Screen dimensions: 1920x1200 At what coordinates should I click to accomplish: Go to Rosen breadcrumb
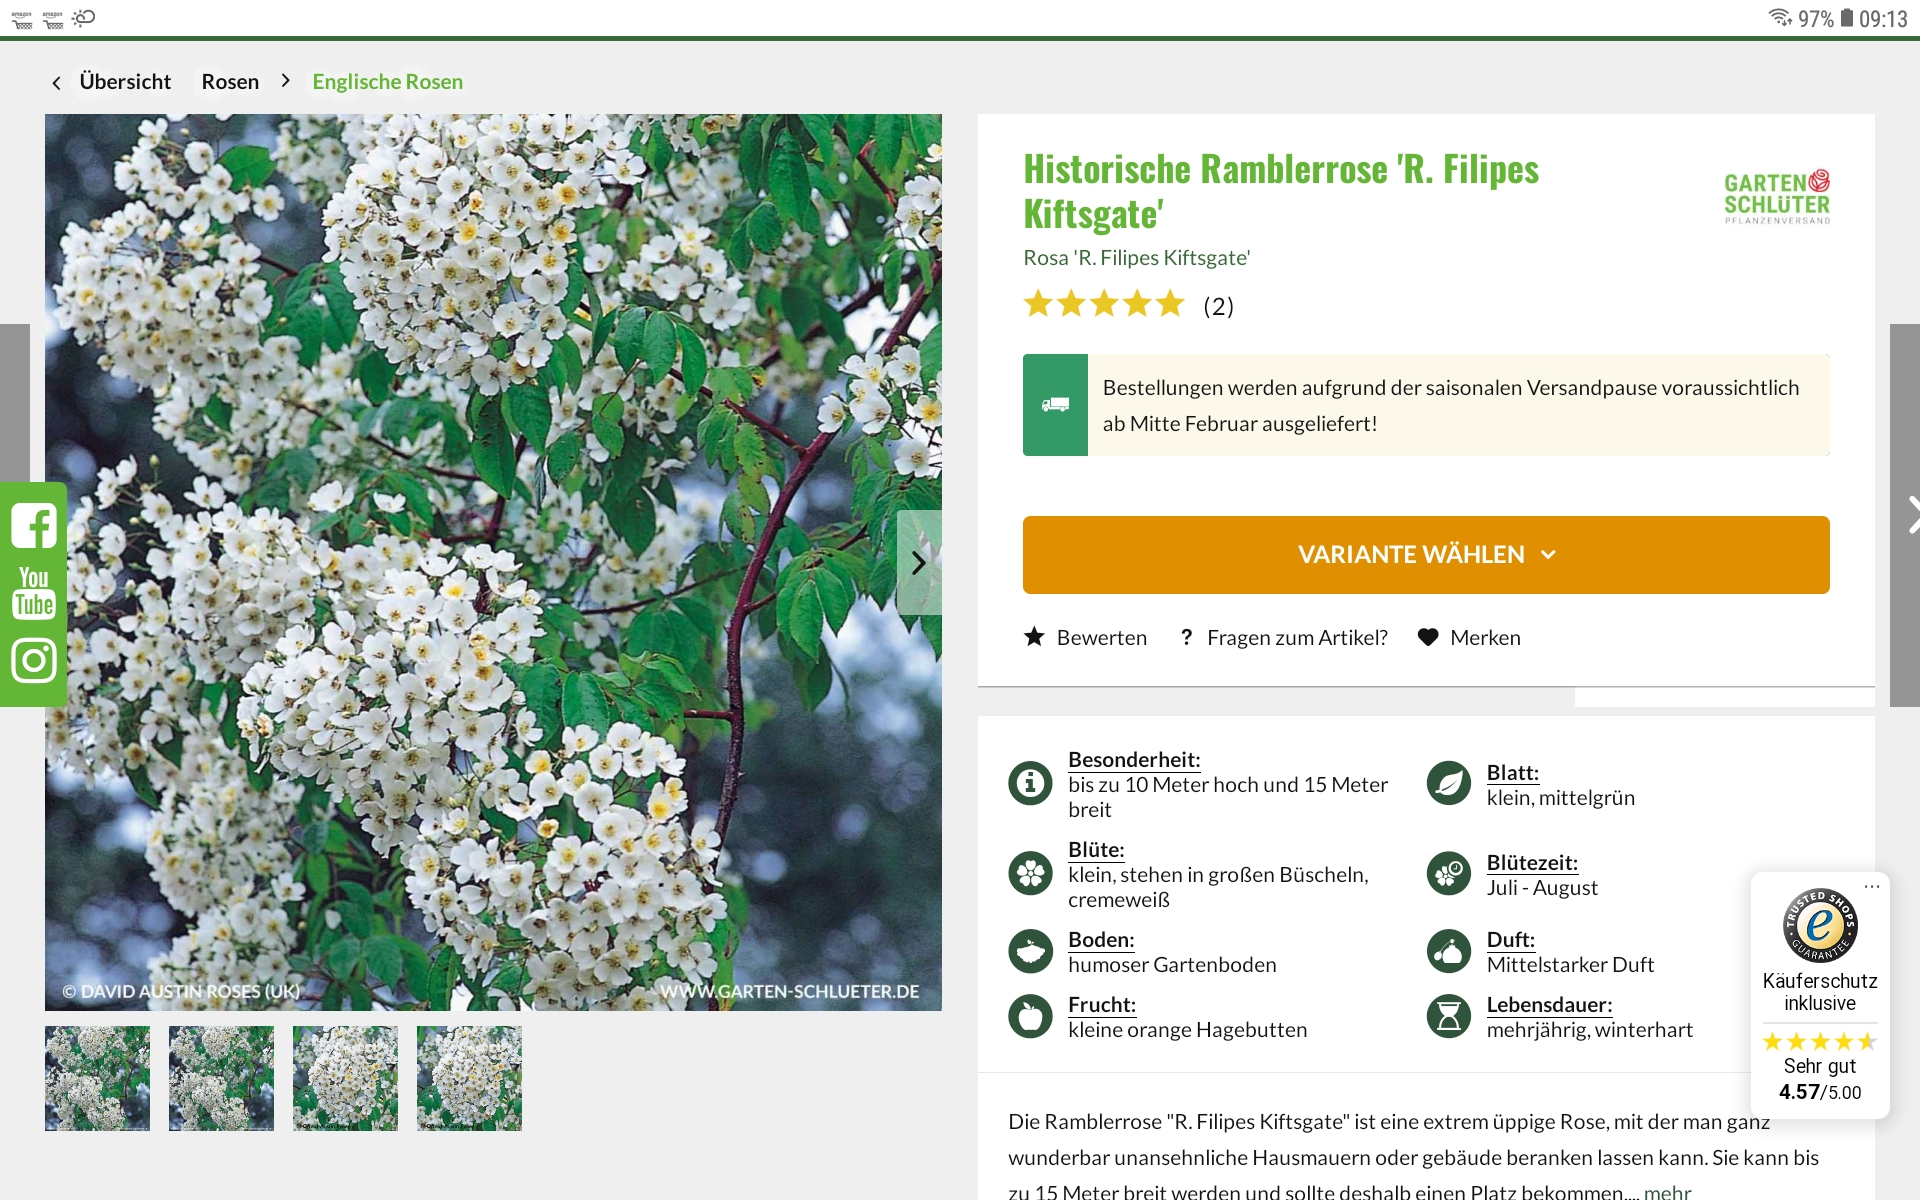(230, 82)
